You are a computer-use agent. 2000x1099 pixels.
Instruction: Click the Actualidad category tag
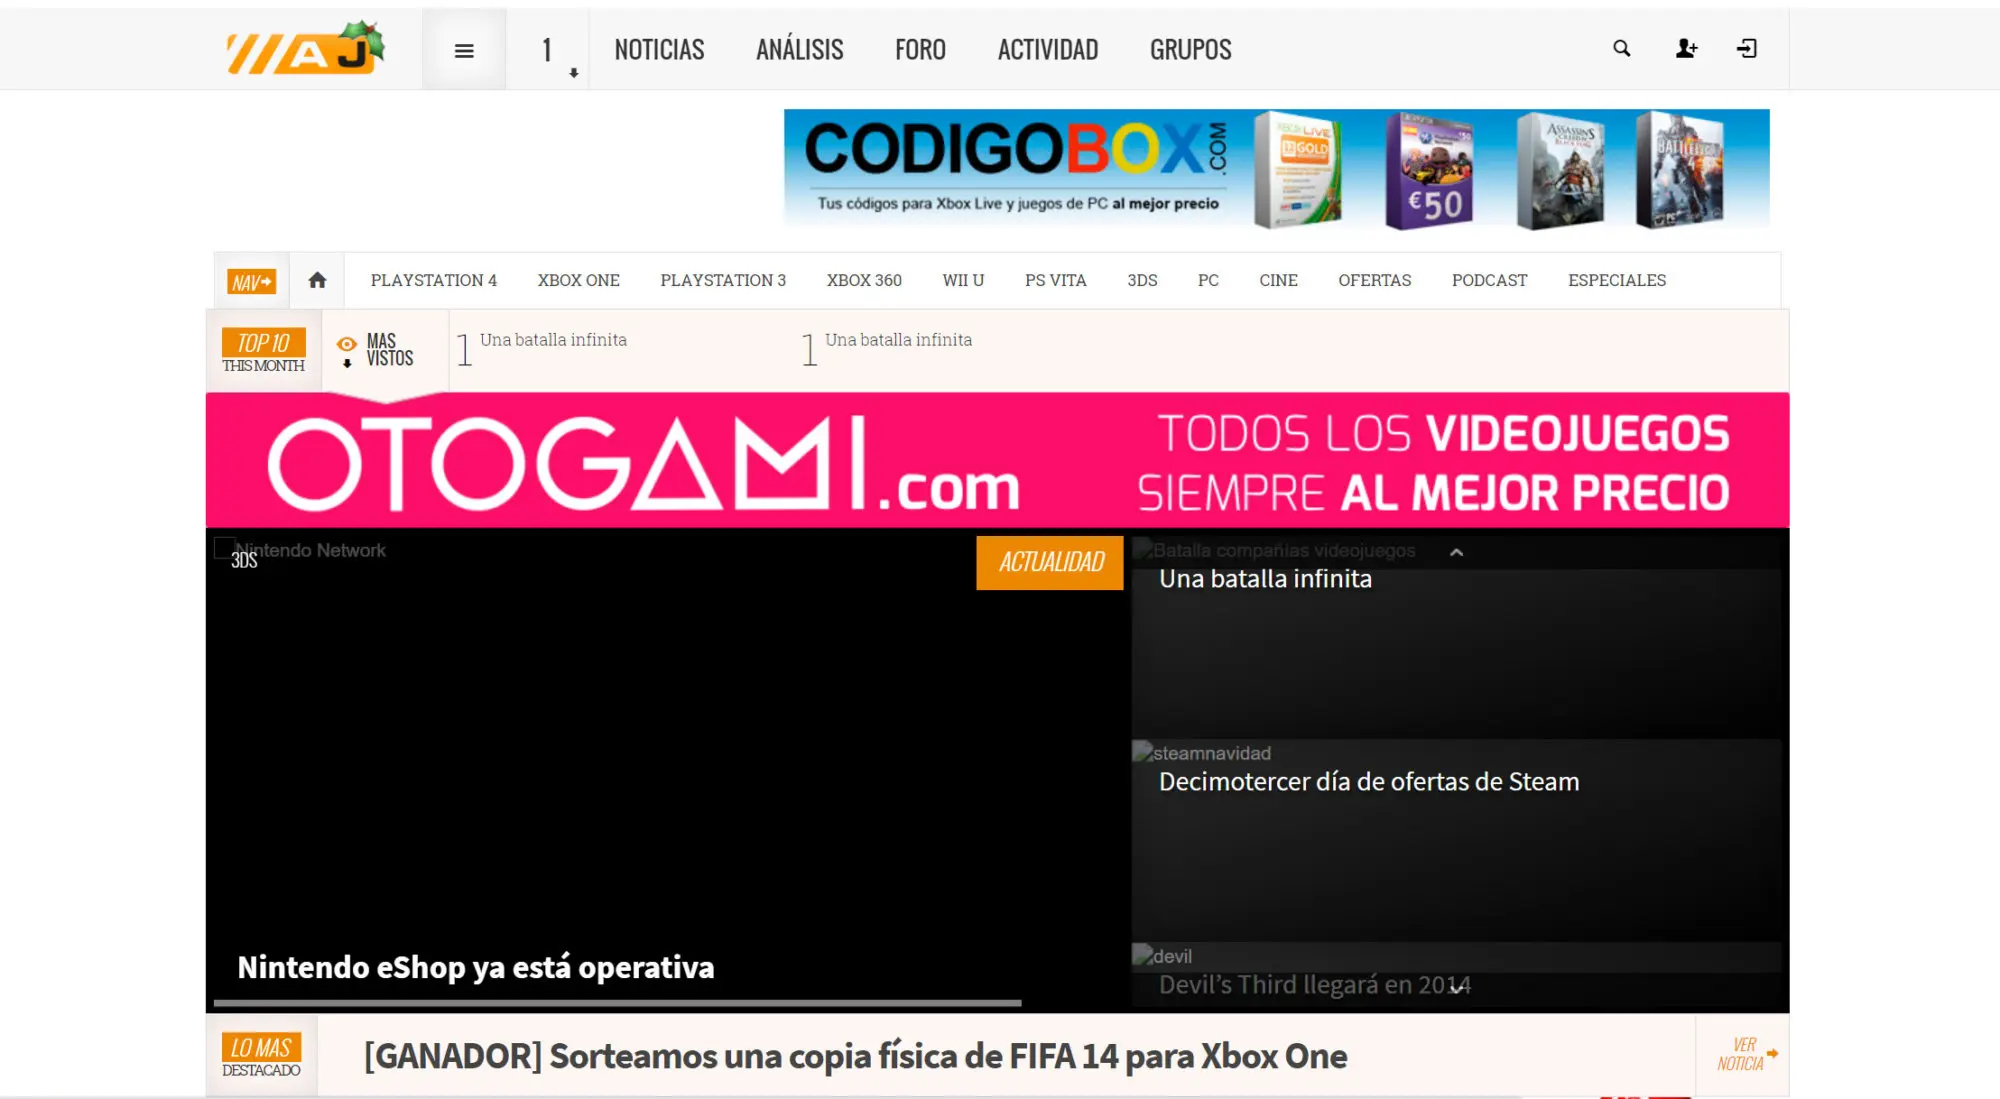tap(1050, 562)
